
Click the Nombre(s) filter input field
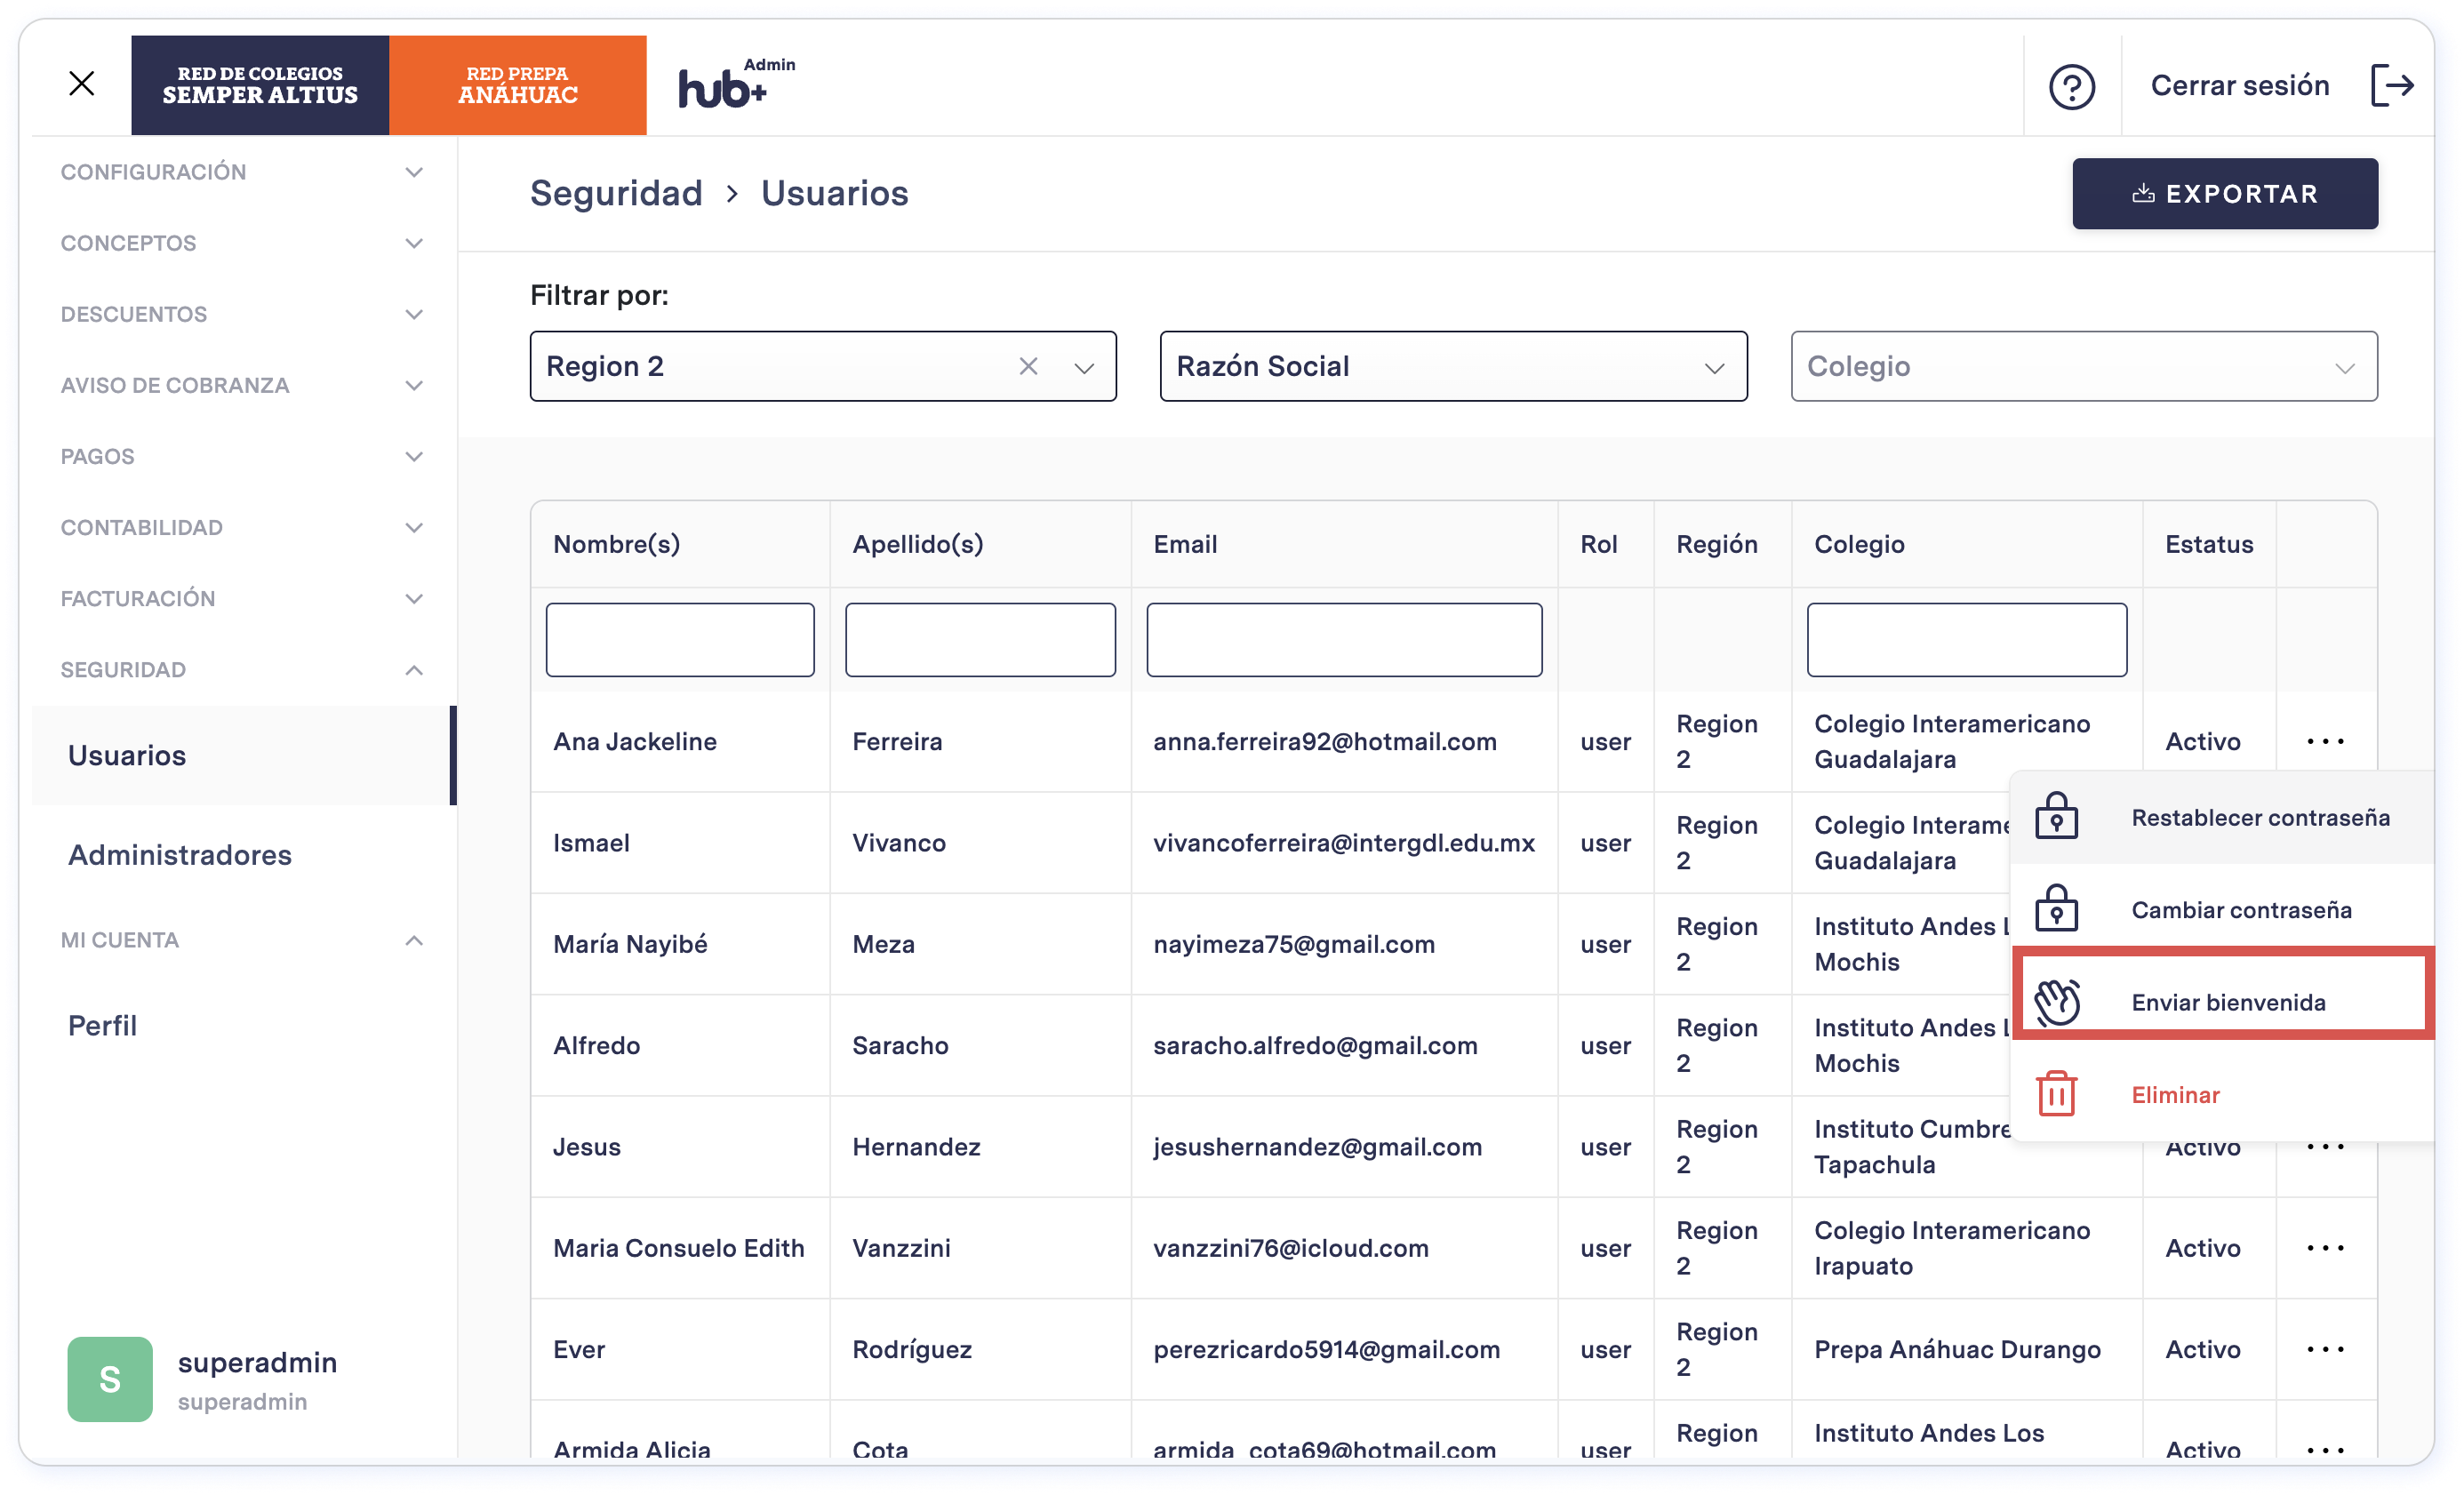coord(680,640)
